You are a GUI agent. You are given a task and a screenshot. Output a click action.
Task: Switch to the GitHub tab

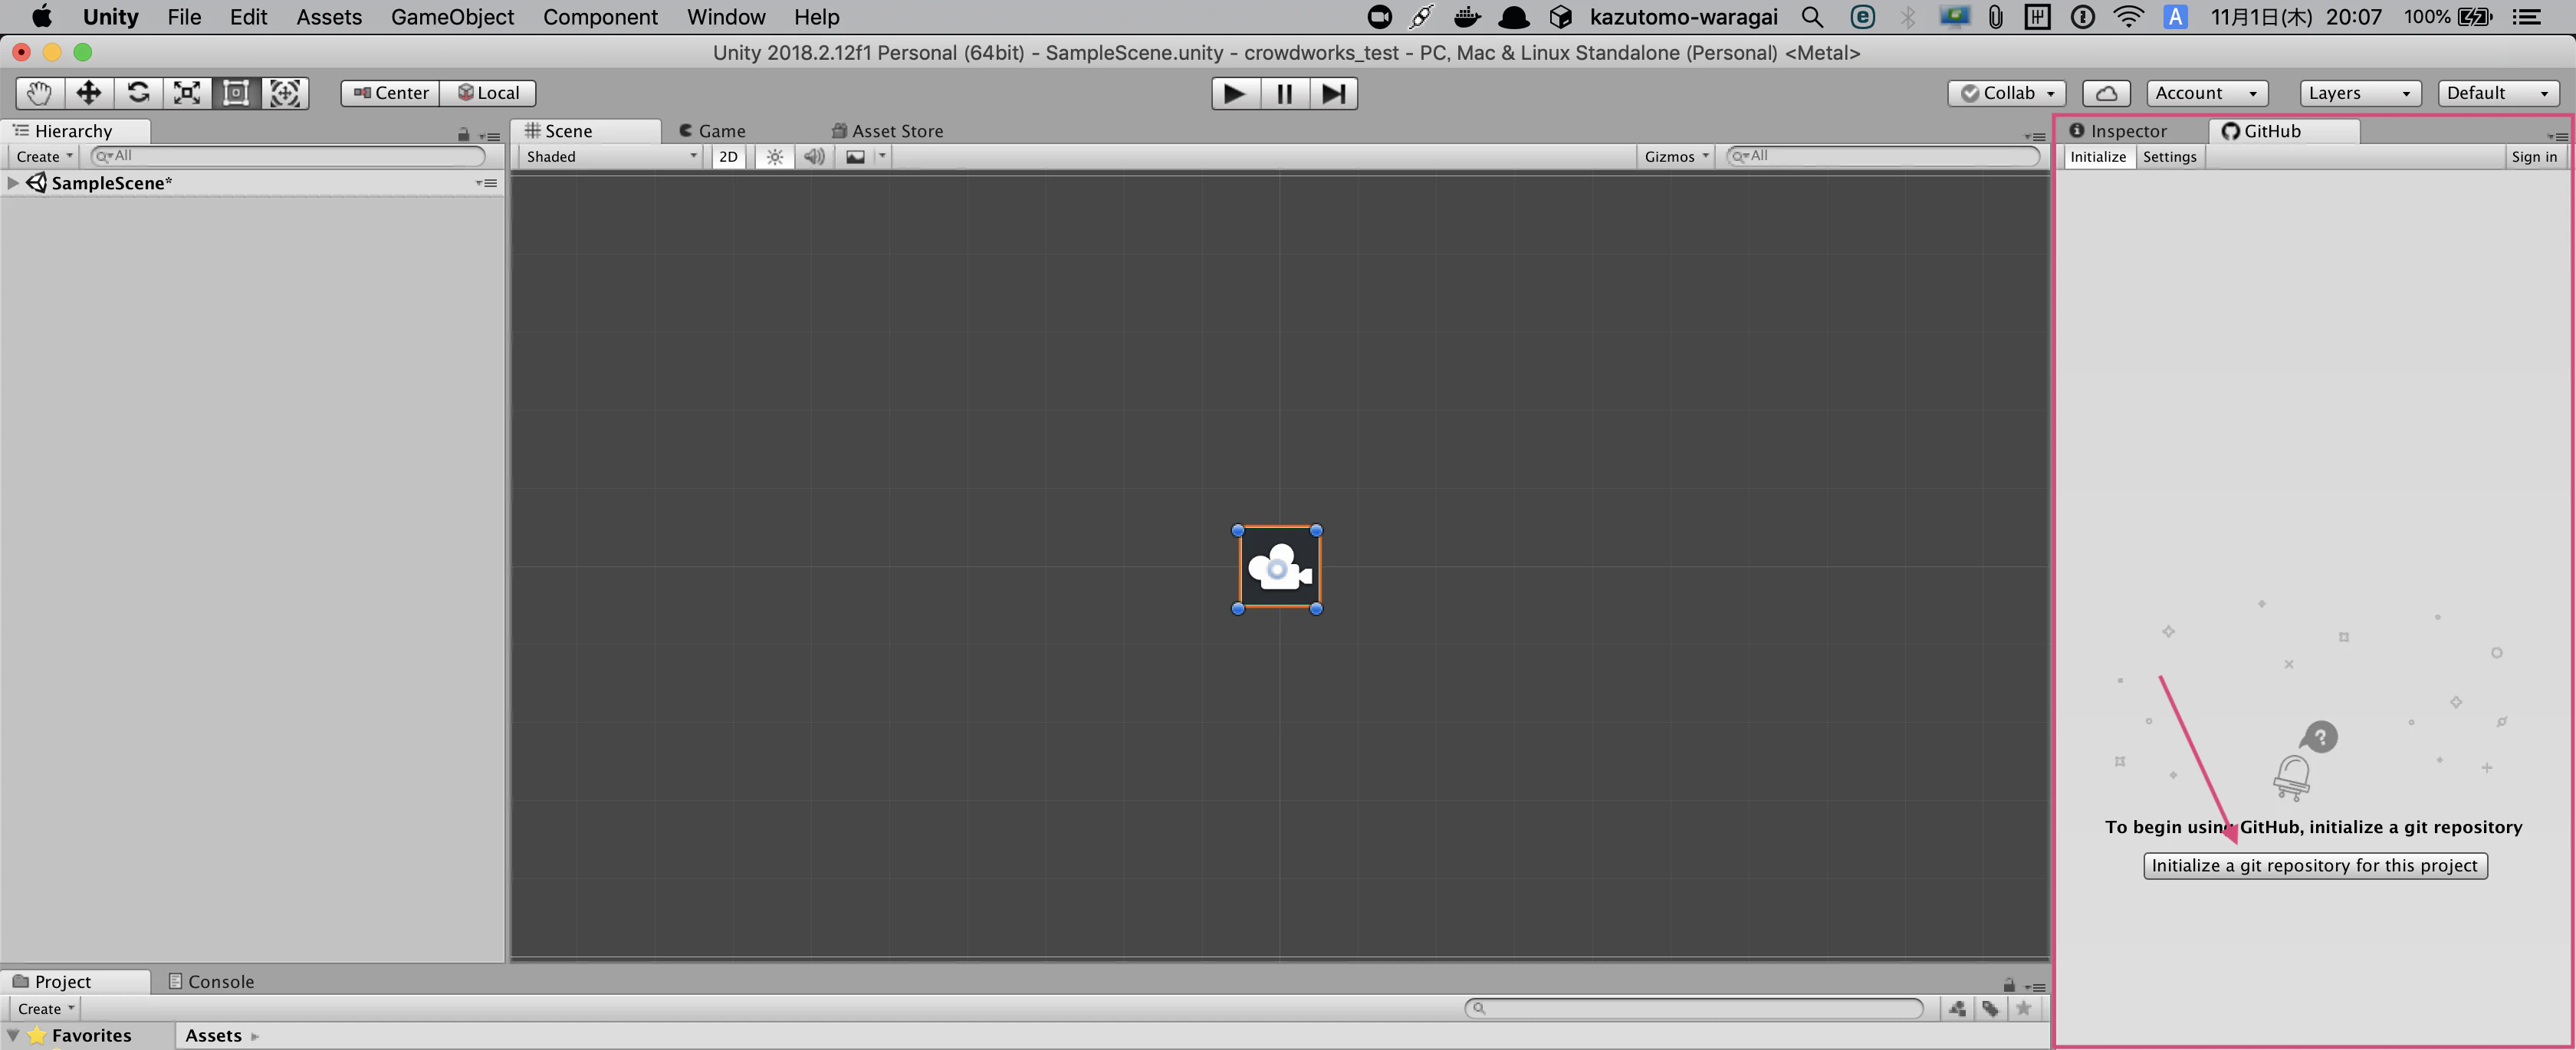click(x=2284, y=131)
